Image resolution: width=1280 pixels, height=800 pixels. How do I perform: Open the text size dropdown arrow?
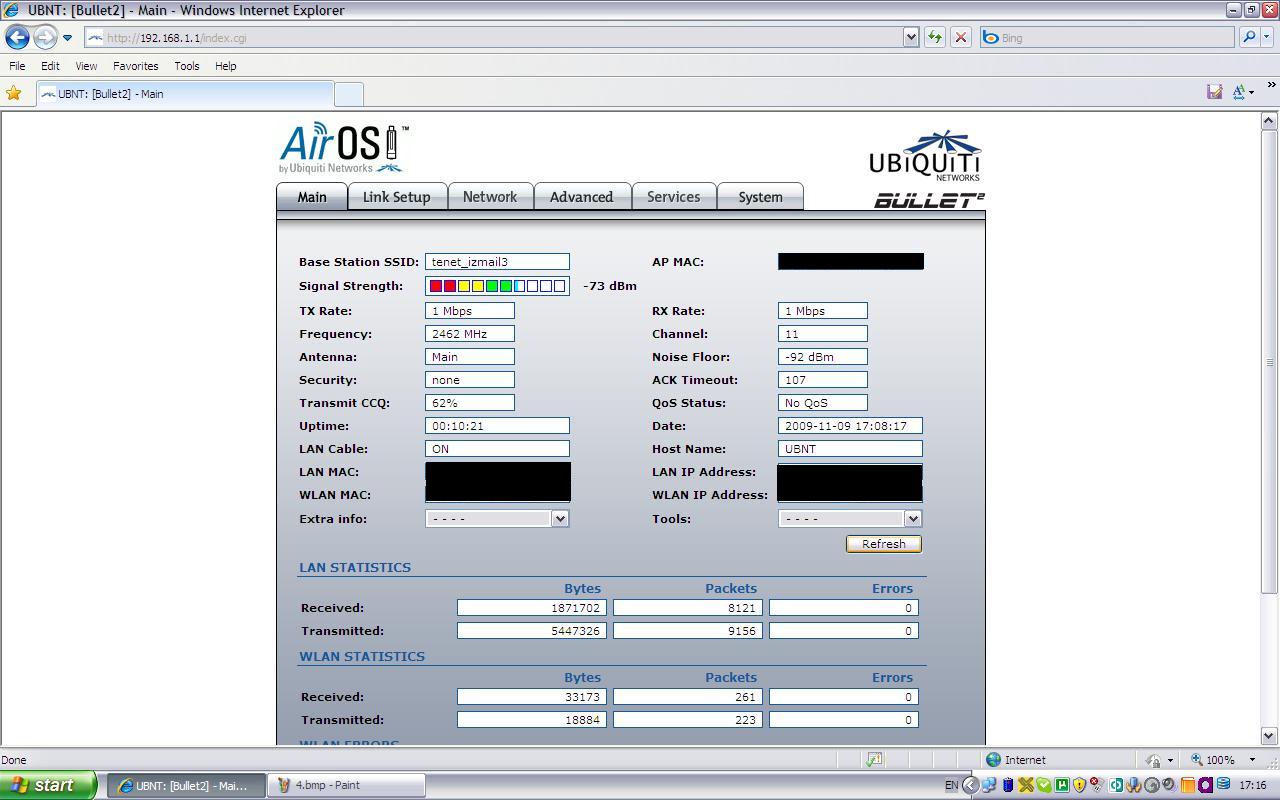pos(1251,93)
